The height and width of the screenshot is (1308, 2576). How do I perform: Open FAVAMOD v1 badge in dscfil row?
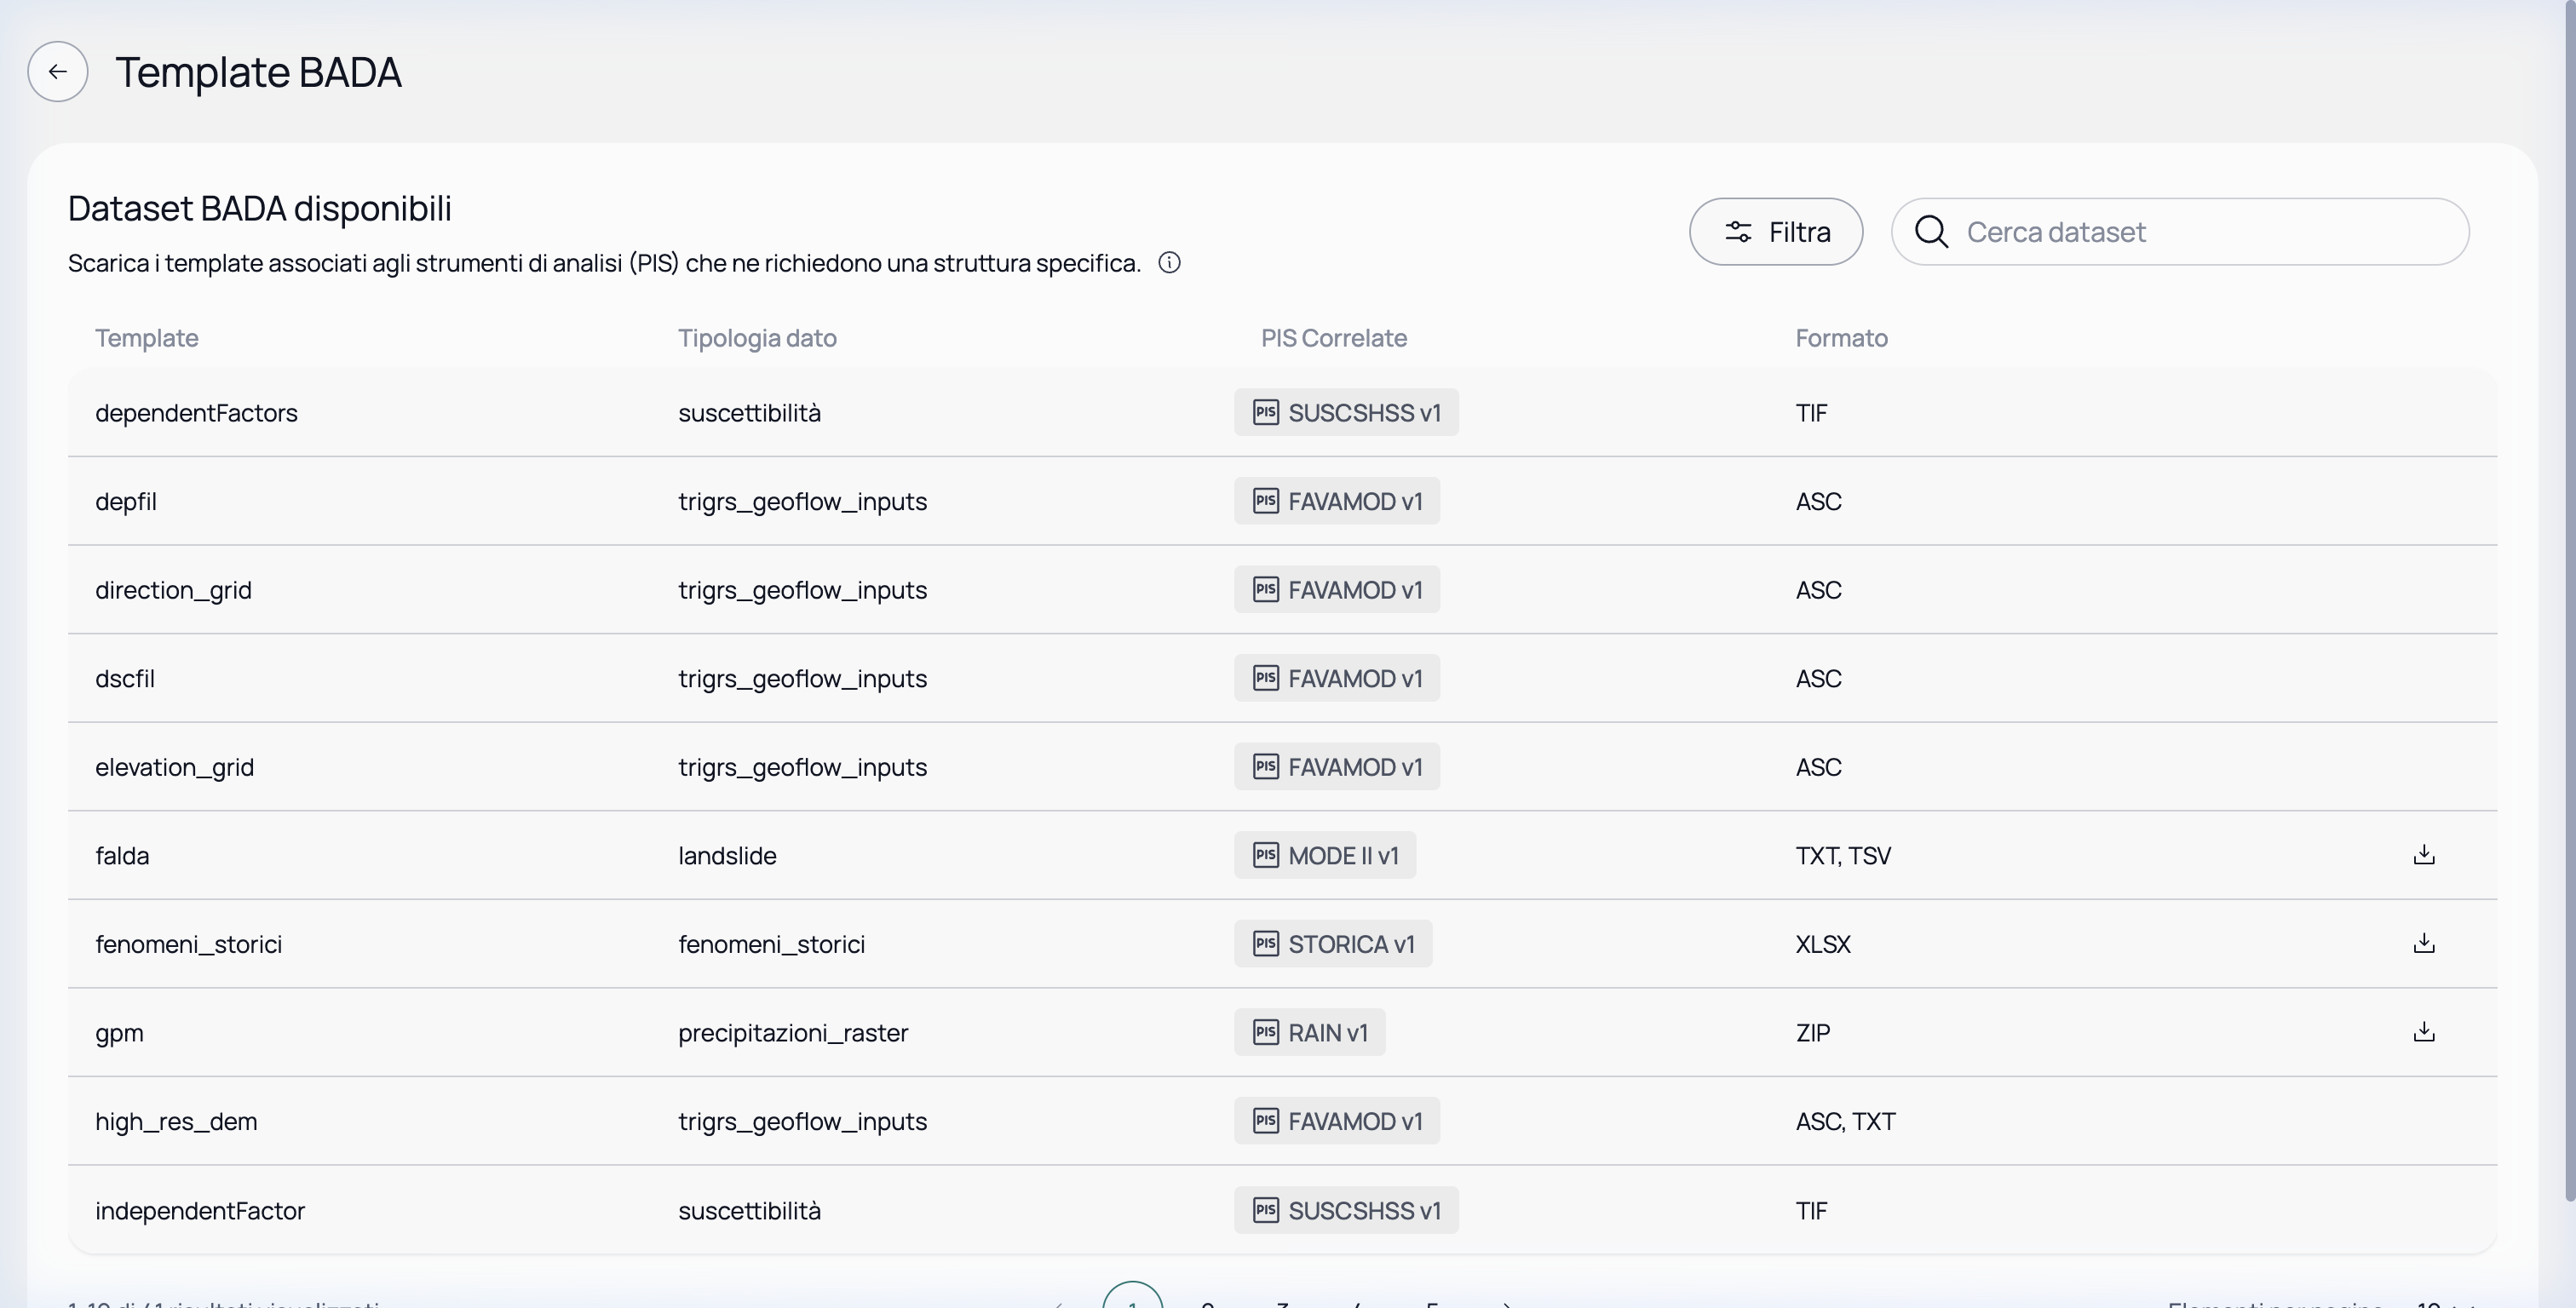coord(1337,678)
